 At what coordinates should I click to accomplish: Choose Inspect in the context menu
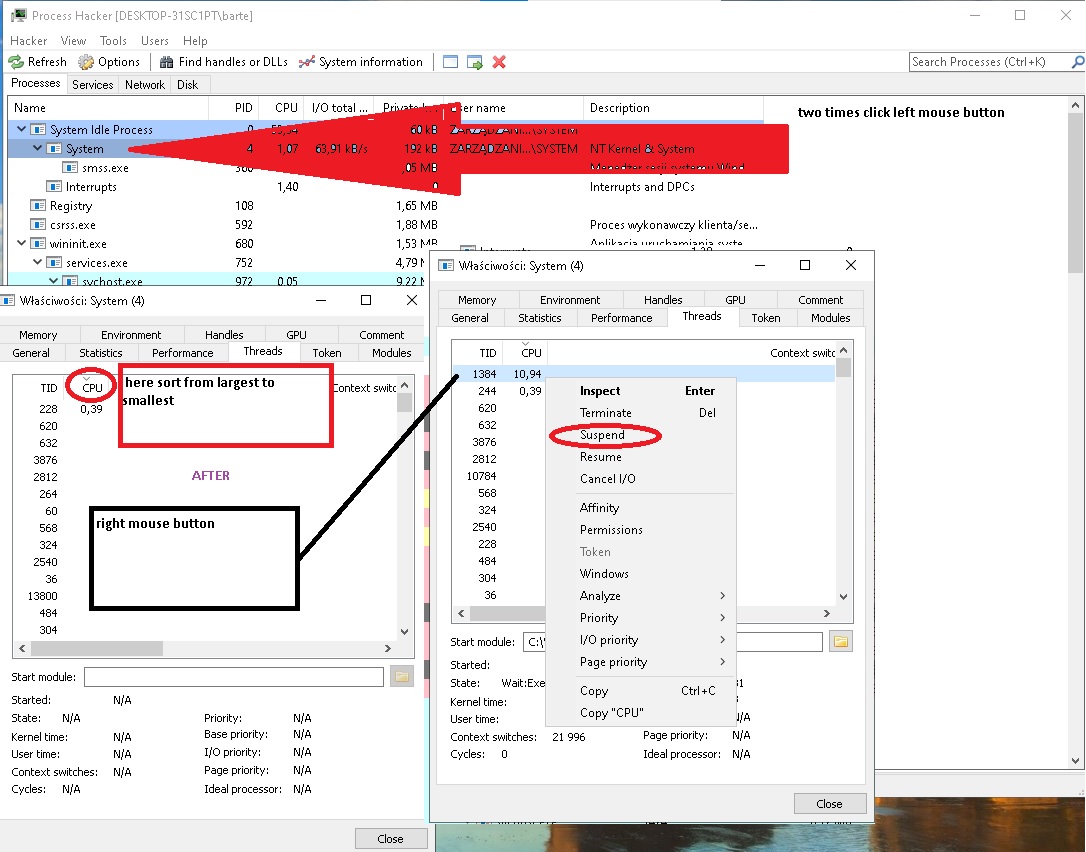tap(641, 391)
